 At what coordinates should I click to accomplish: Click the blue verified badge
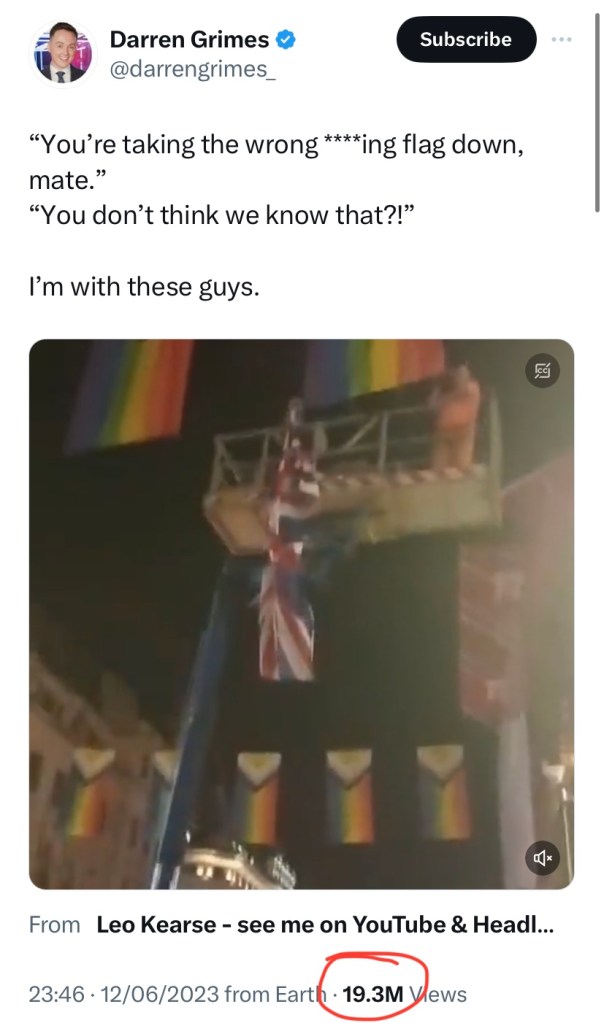[x=284, y=39]
